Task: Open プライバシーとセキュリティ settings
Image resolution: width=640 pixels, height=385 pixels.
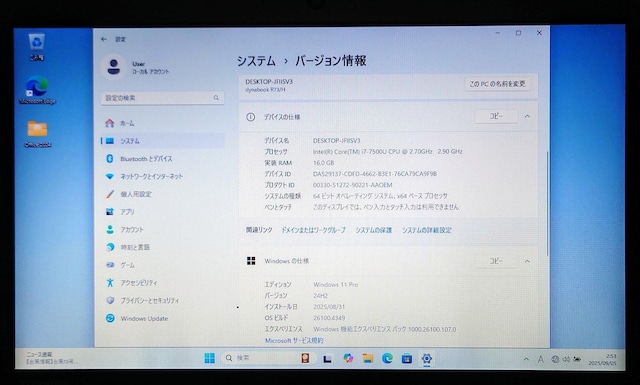Action: (162, 300)
